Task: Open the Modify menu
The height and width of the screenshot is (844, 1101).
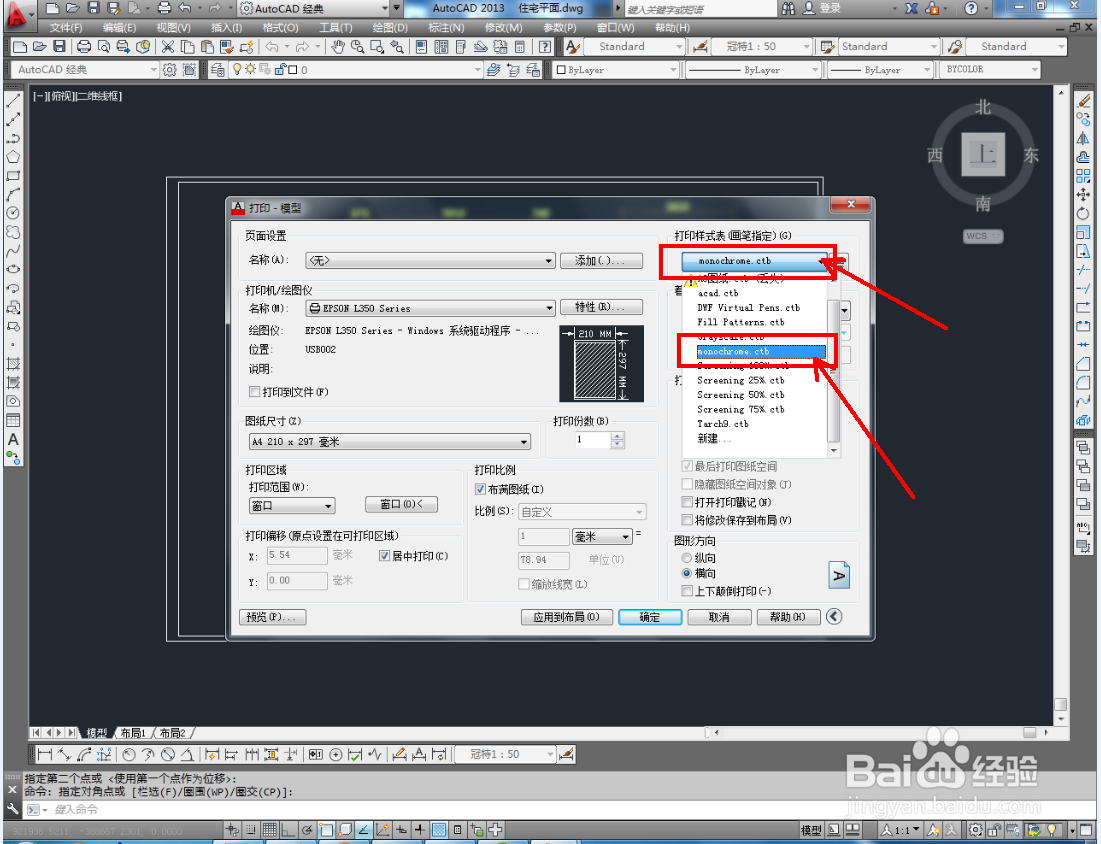Action: click(503, 27)
